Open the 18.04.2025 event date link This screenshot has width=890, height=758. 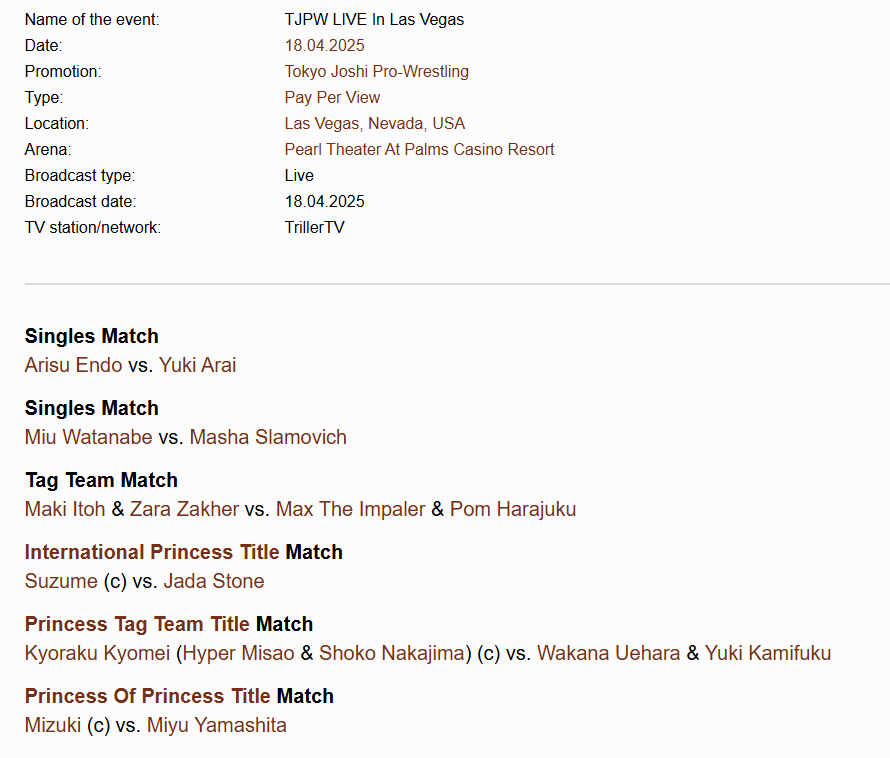[324, 45]
